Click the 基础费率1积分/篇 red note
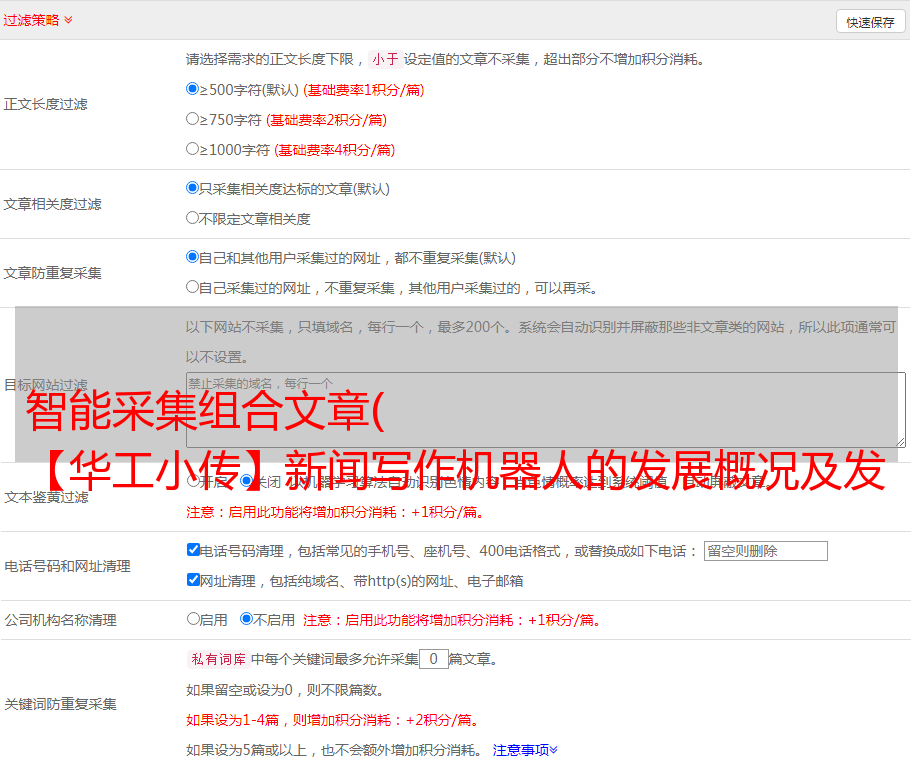Image resolution: width=912 pixels, height=768 pixels. pos(364,90)
